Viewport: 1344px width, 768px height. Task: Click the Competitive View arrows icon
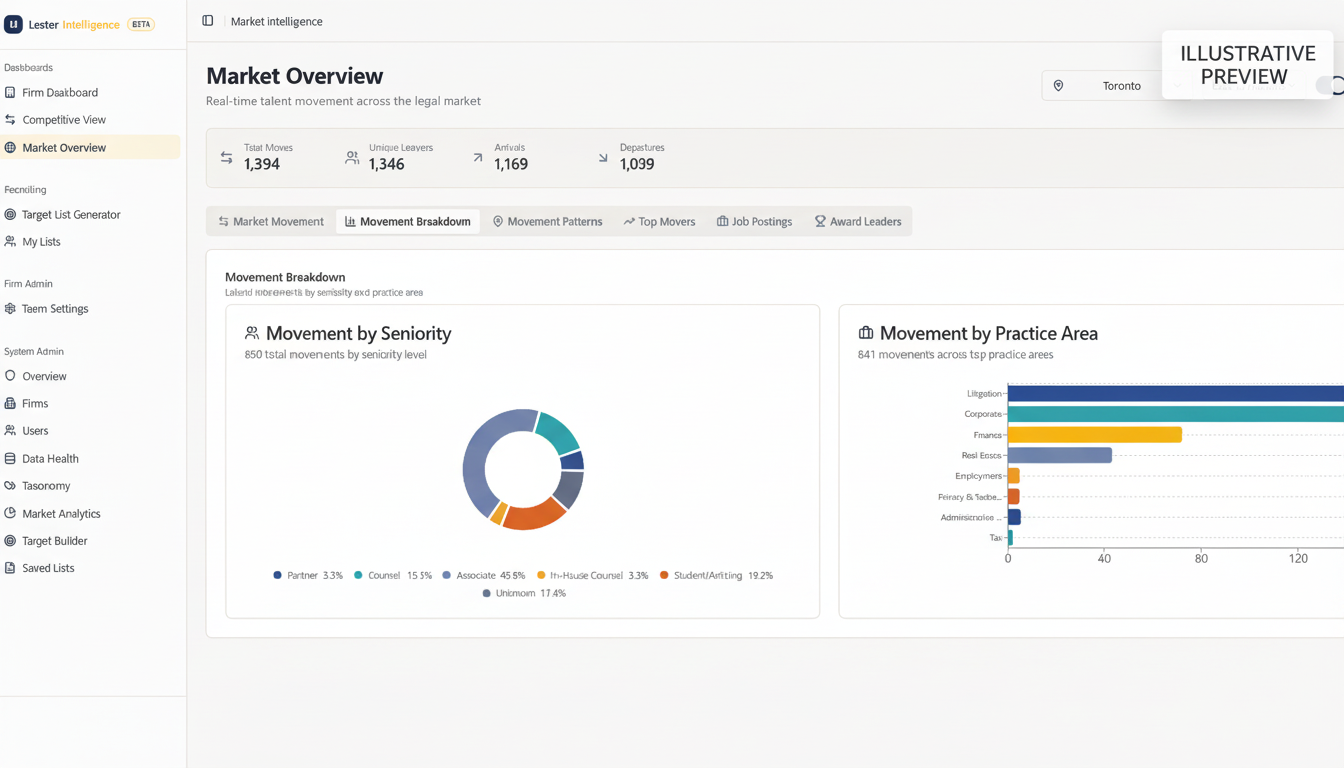pos(10,119)
